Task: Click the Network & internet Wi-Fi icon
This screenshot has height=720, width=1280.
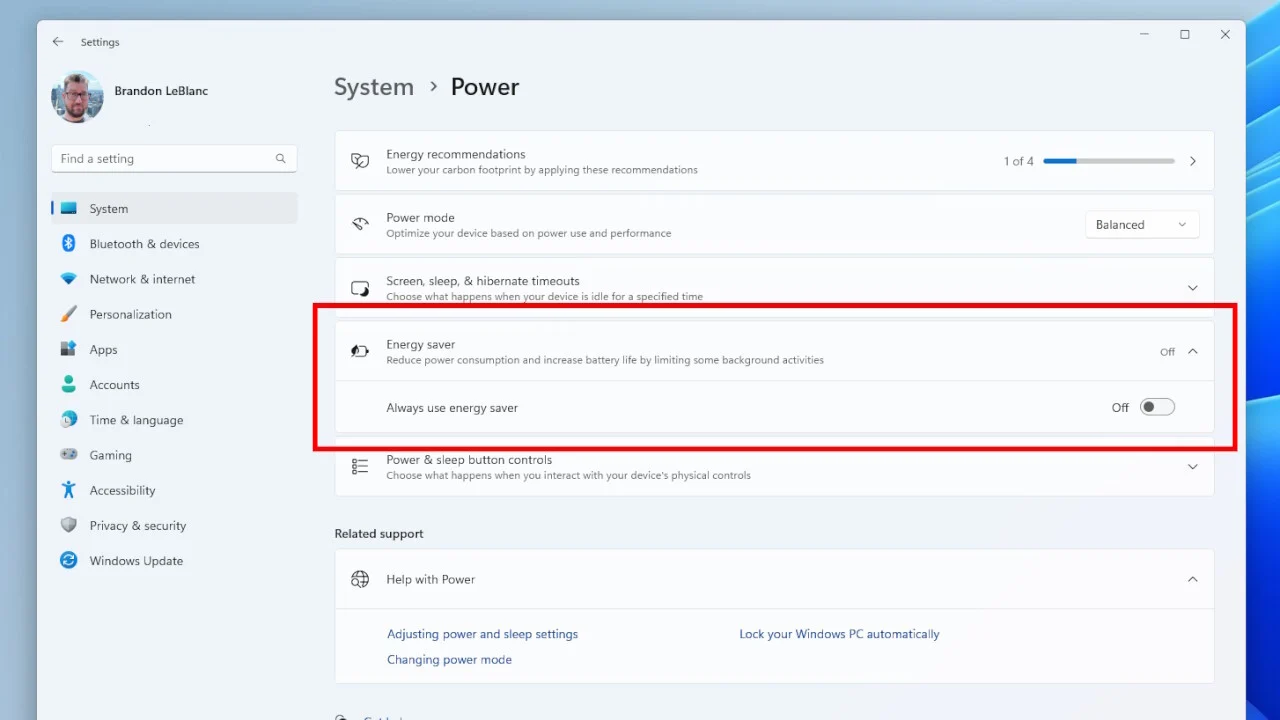Action: (69, 279)
